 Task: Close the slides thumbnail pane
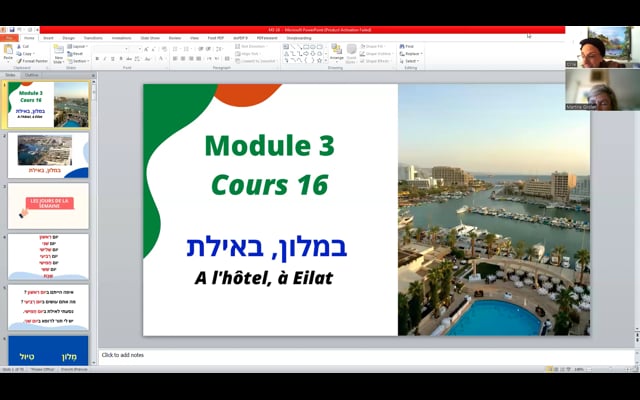pos(93,76)
